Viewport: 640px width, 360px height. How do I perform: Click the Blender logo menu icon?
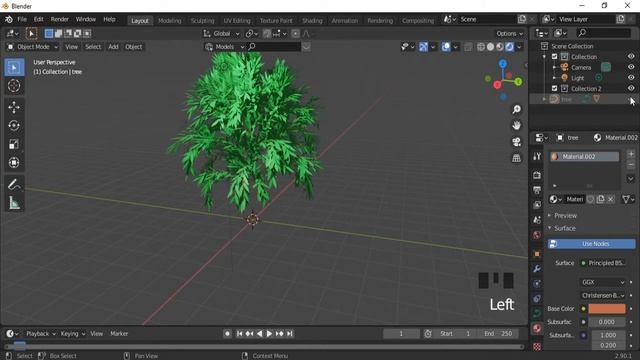[x=9, y=19]
